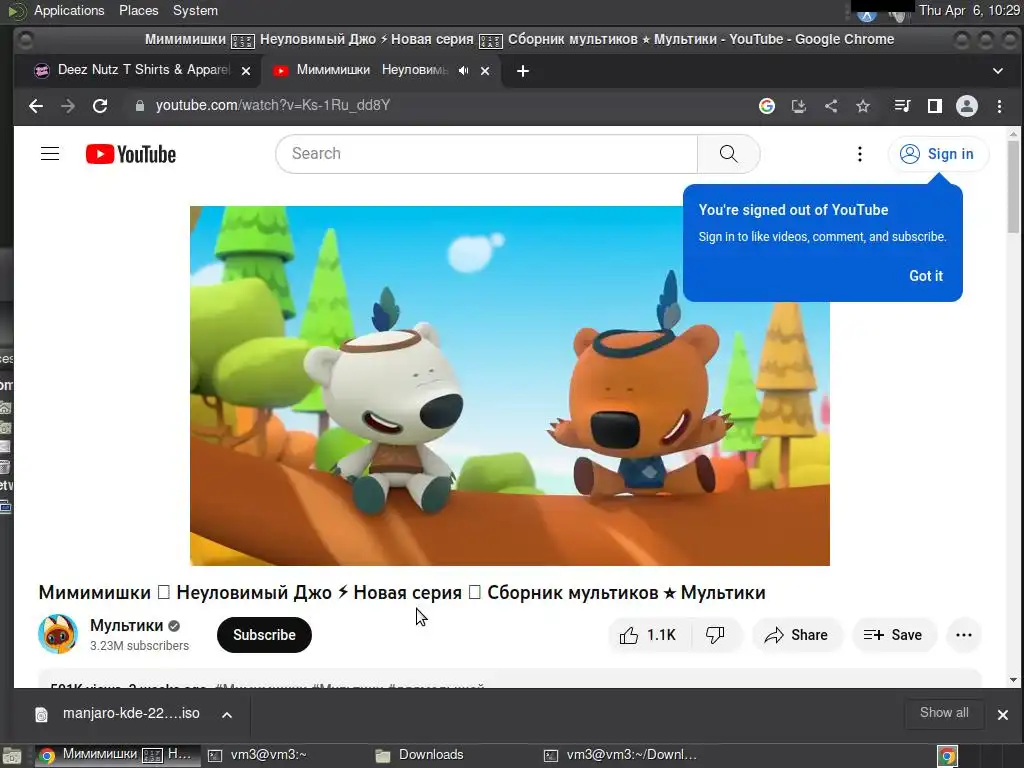Viewport: 1024px width, 768px height.
Task: Dislike the video with thumbs down
Action: (716, 635)
